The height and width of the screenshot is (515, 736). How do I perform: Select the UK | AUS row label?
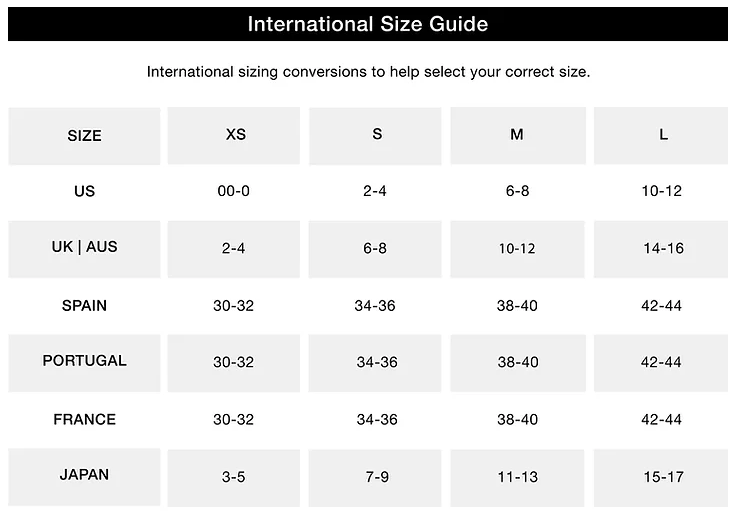coord(84,247)
